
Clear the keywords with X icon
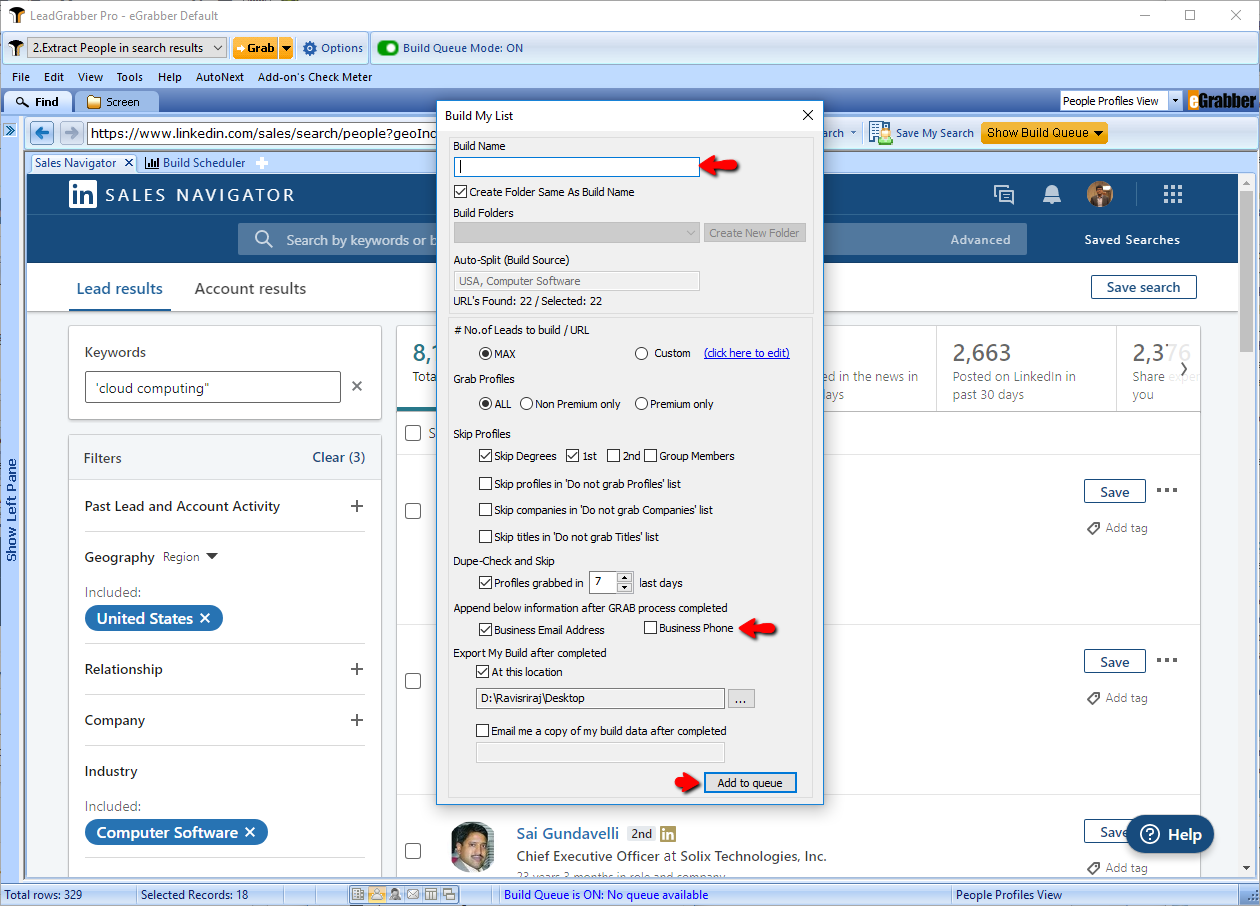357,387
